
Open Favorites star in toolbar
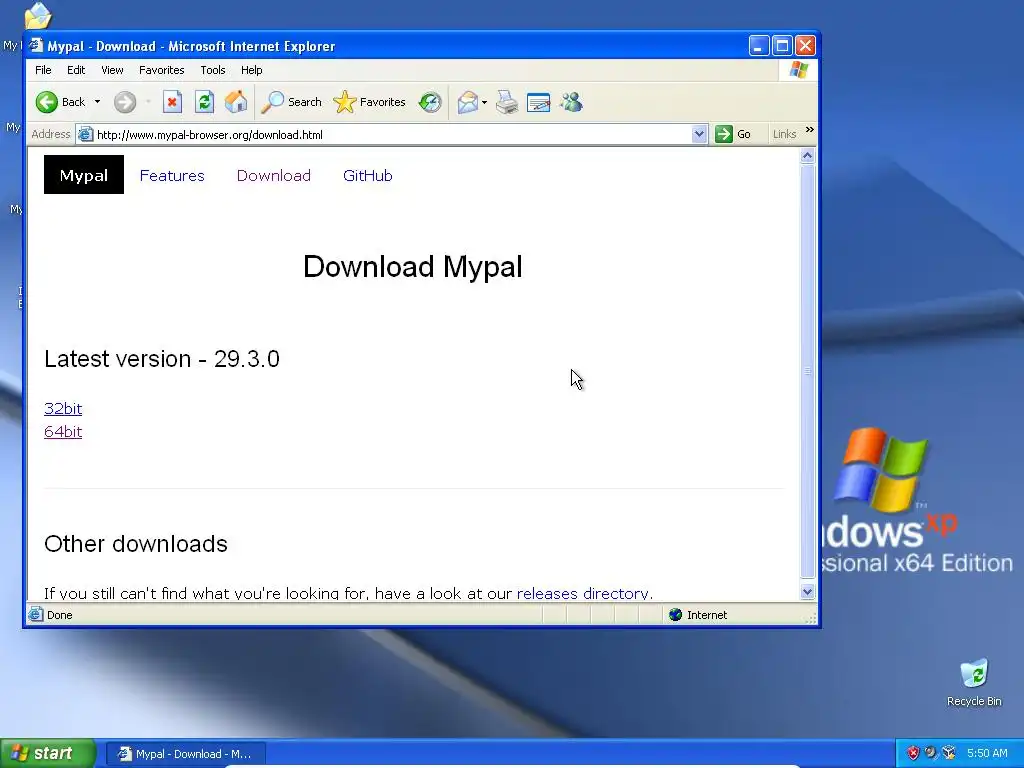pos(370,102)
